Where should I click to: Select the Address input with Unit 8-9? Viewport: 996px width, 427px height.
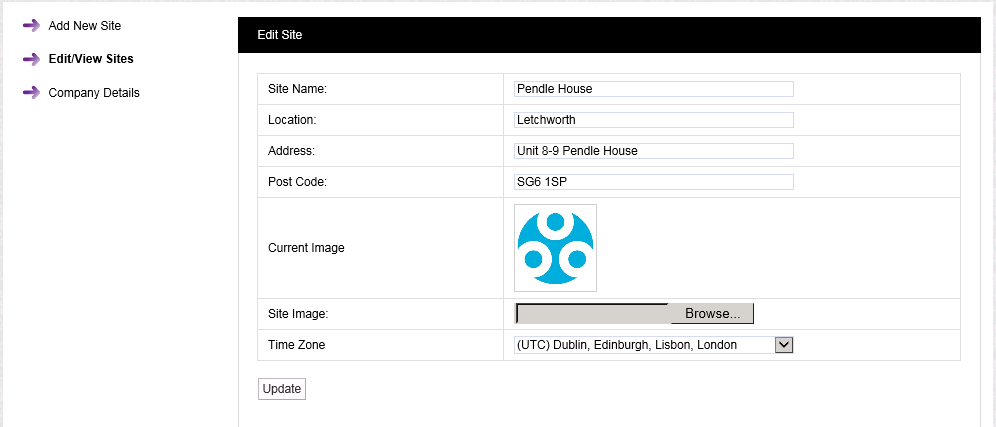click(x=653, y=151)
